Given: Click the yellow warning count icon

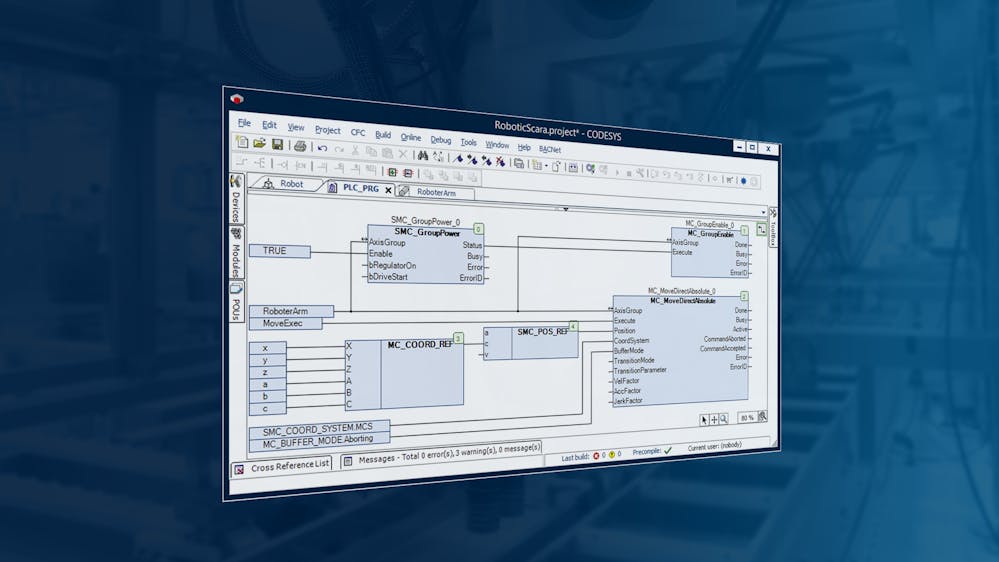Looking at the screenshot, I should [x=612, y=454].
